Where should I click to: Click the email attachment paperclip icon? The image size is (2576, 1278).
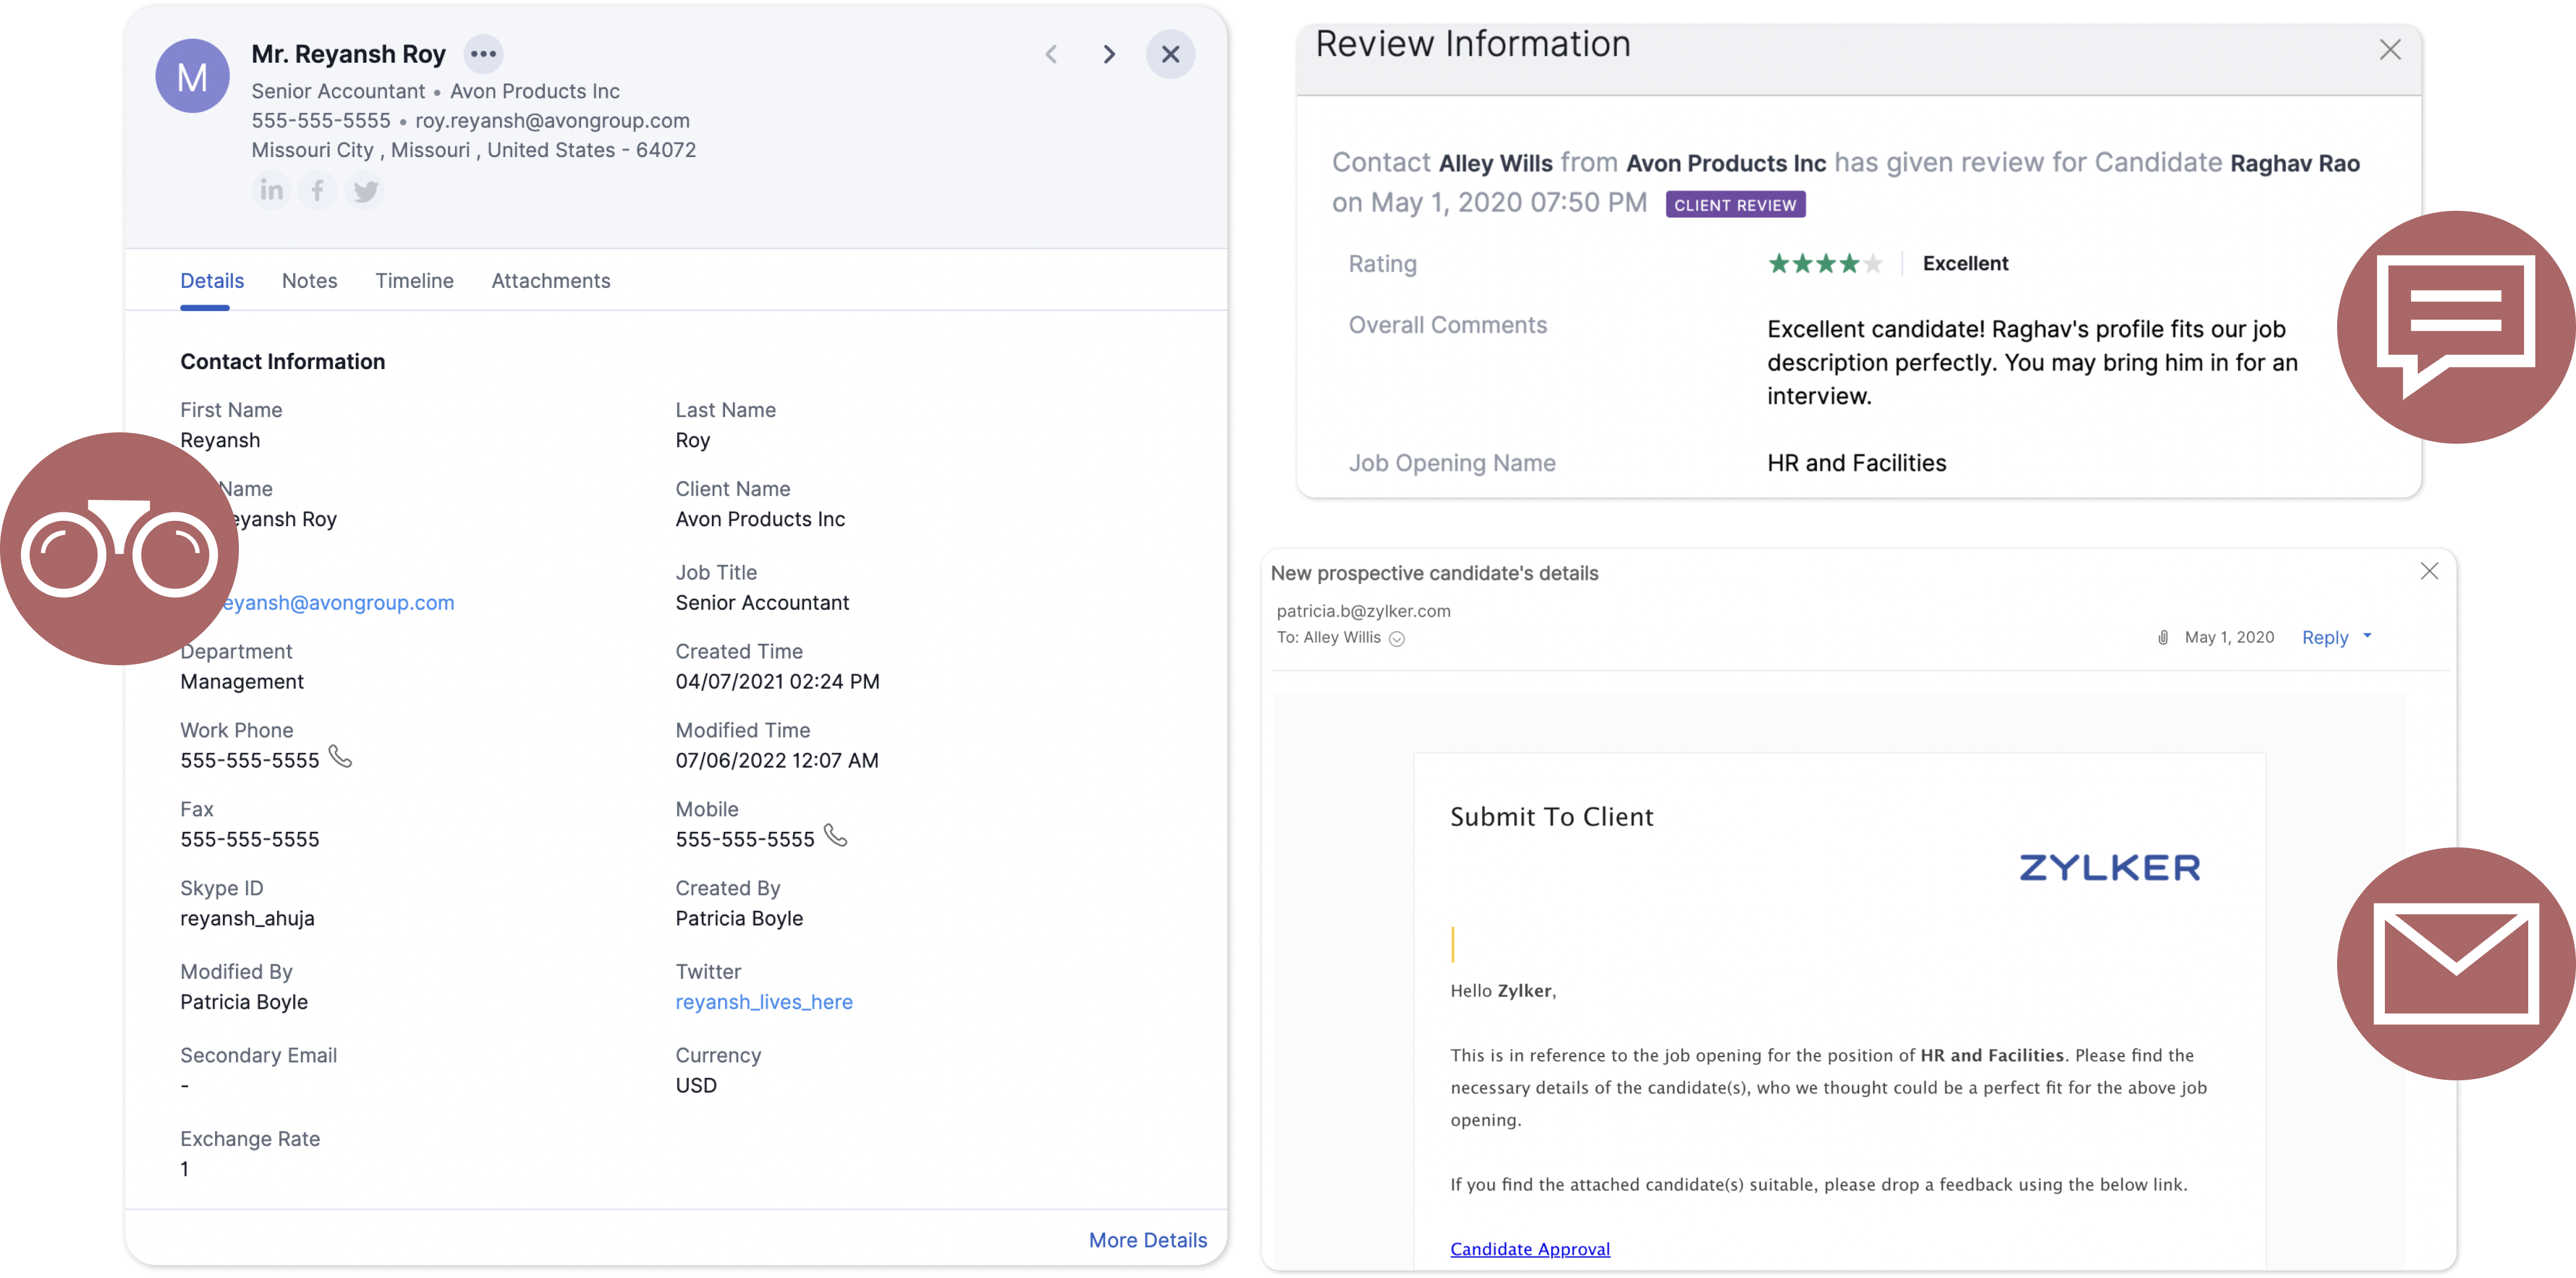click(2162, 638)
